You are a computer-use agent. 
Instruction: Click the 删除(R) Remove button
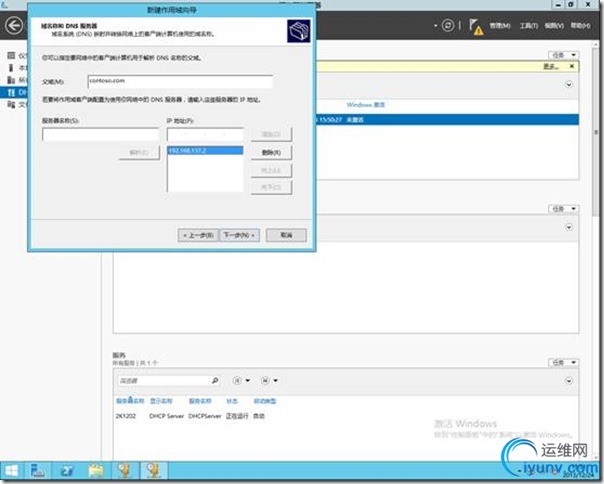tap(271, 153)
